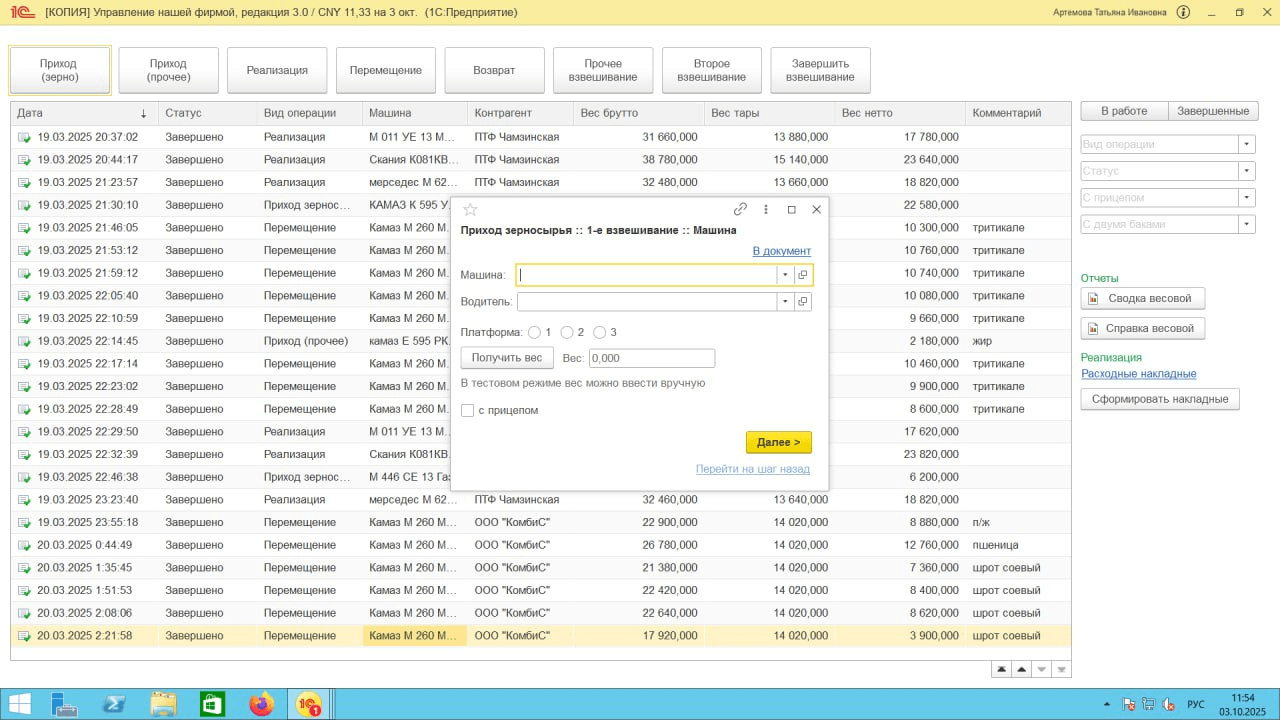Image resolution: width=1280 pixels, height=720 pixels.
Task: Click the Сводка весовой report button
Action: [x=1143, y=298]
